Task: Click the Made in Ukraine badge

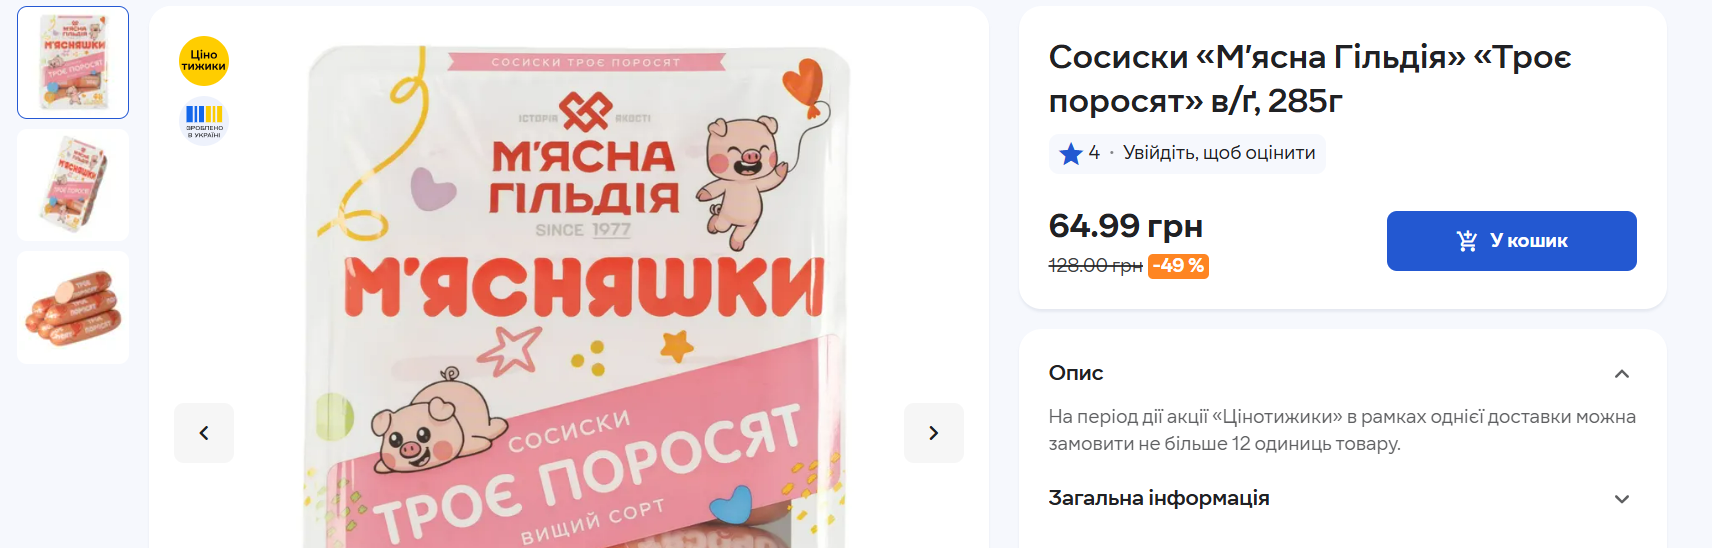Action: [204, 121]
